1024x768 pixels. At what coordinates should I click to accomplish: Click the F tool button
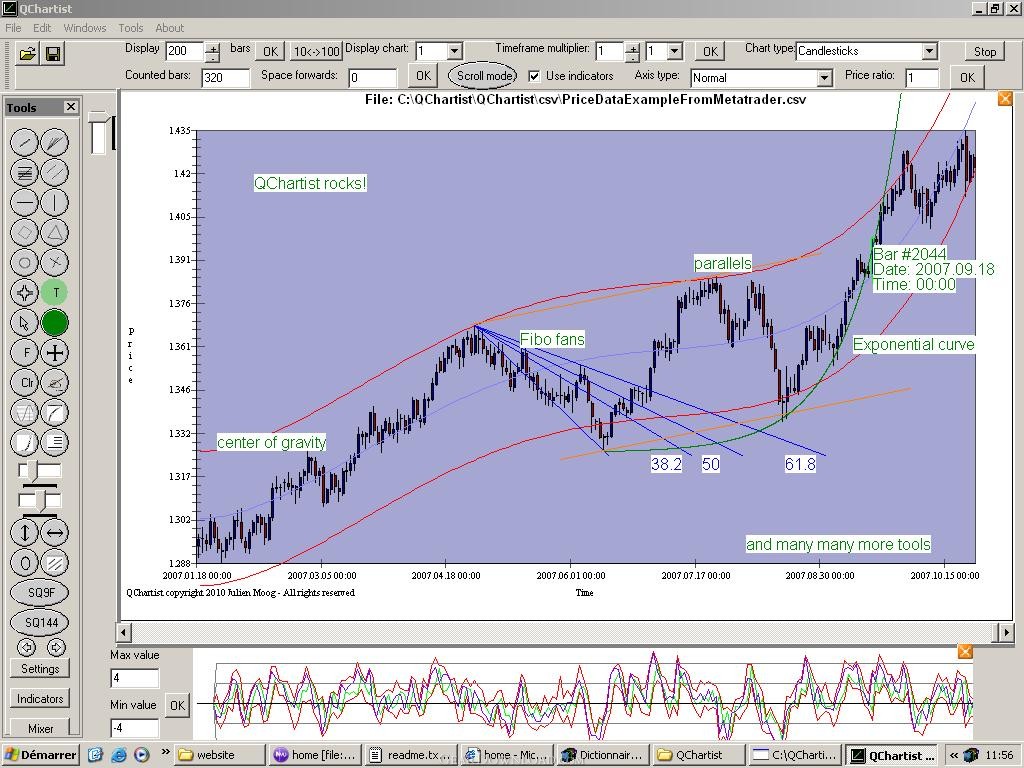tap(25, 353)
